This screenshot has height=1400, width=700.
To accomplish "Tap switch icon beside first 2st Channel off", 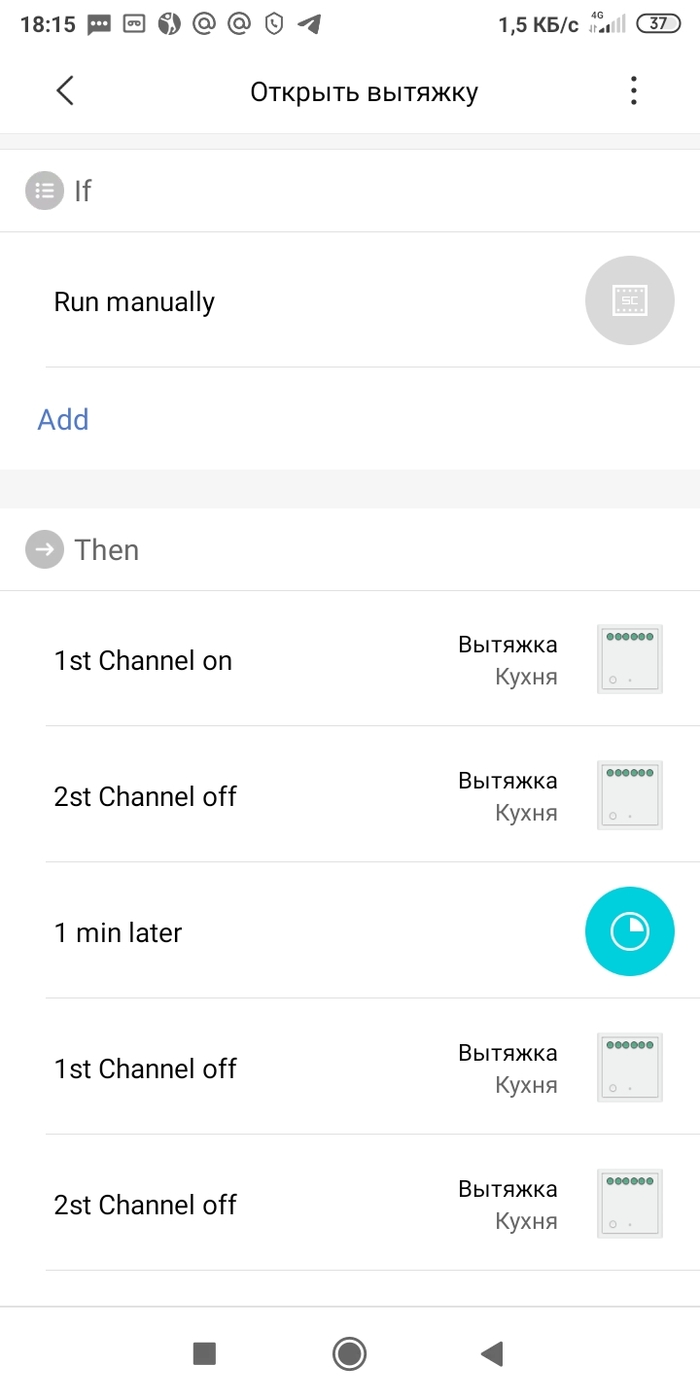I will [629, 796].
